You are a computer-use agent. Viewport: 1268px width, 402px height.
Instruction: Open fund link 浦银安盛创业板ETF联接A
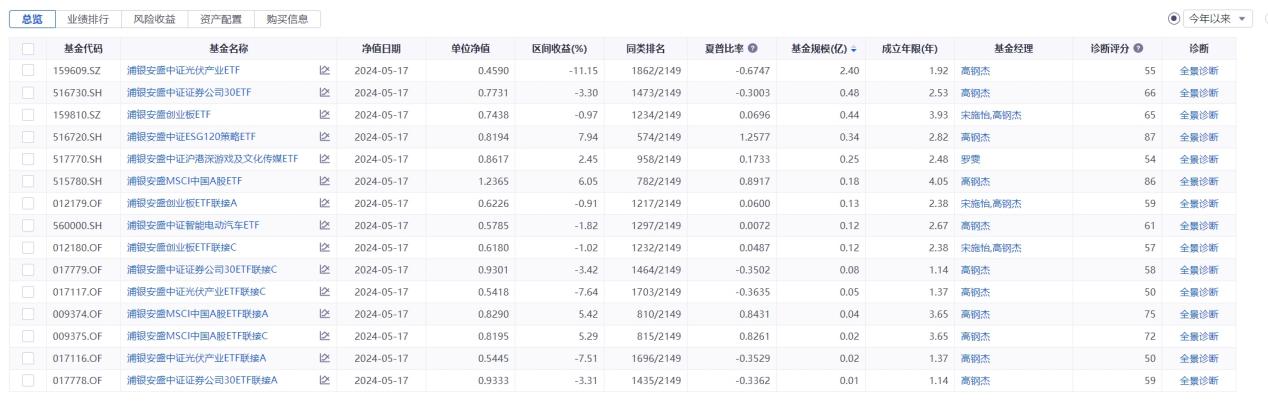coord(182,203)
